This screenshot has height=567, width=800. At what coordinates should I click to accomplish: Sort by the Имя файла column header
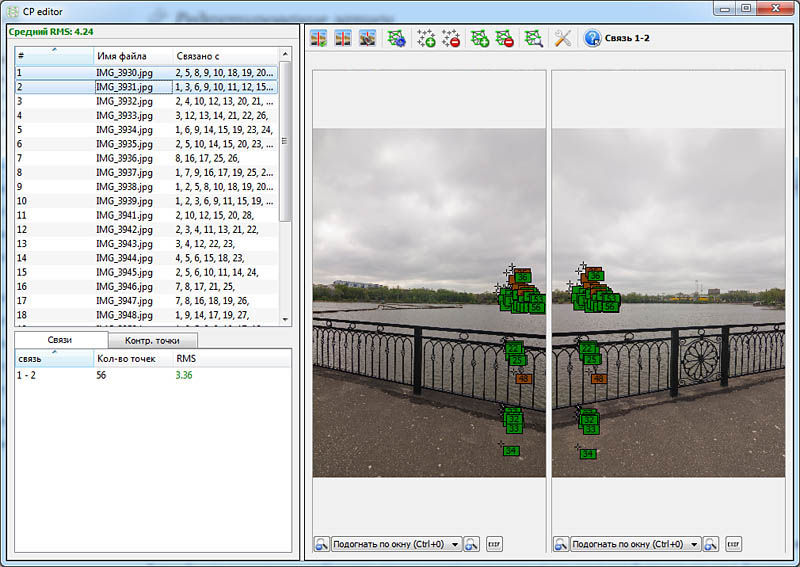(133, 55)
